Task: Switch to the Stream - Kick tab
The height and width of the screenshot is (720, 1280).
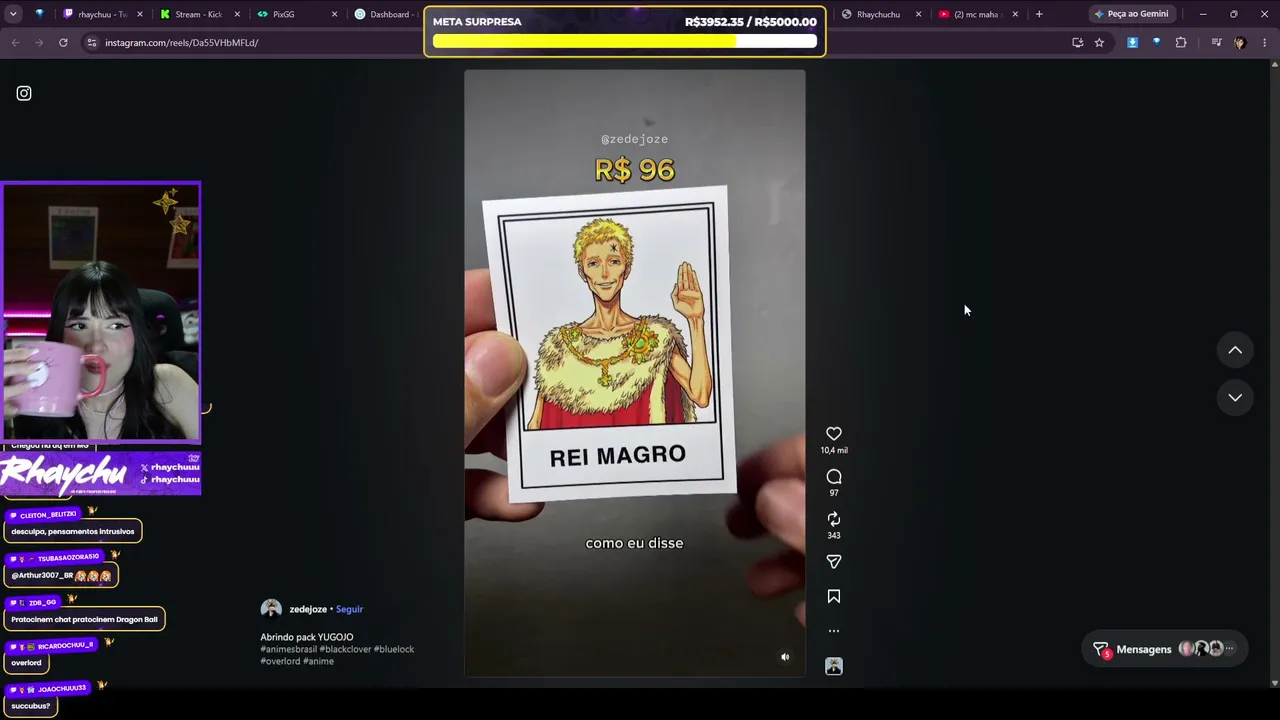Action: pos(200,14)
